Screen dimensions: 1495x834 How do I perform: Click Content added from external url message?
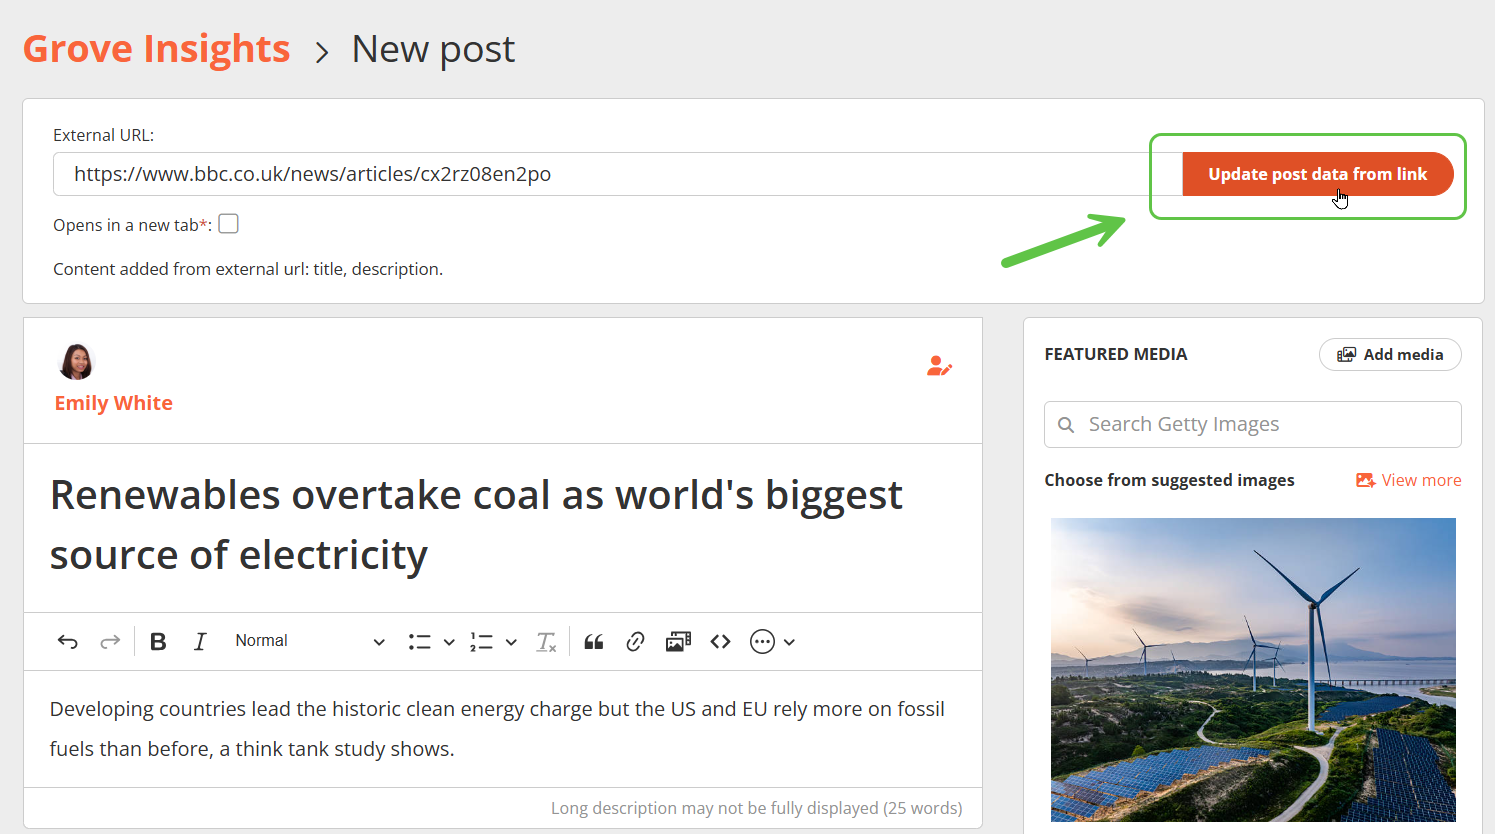248,269
